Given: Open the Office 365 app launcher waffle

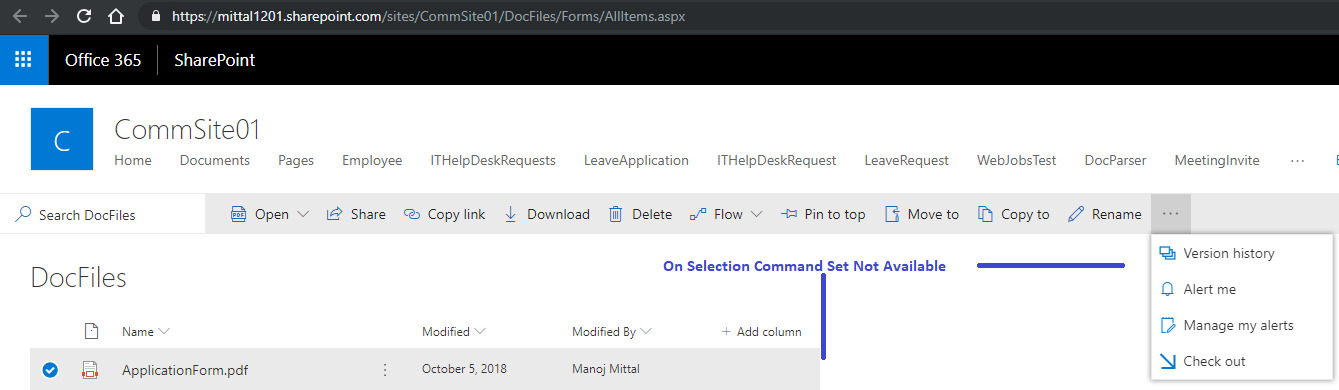Looking at the screenshot, I should [x=24, y=60].
